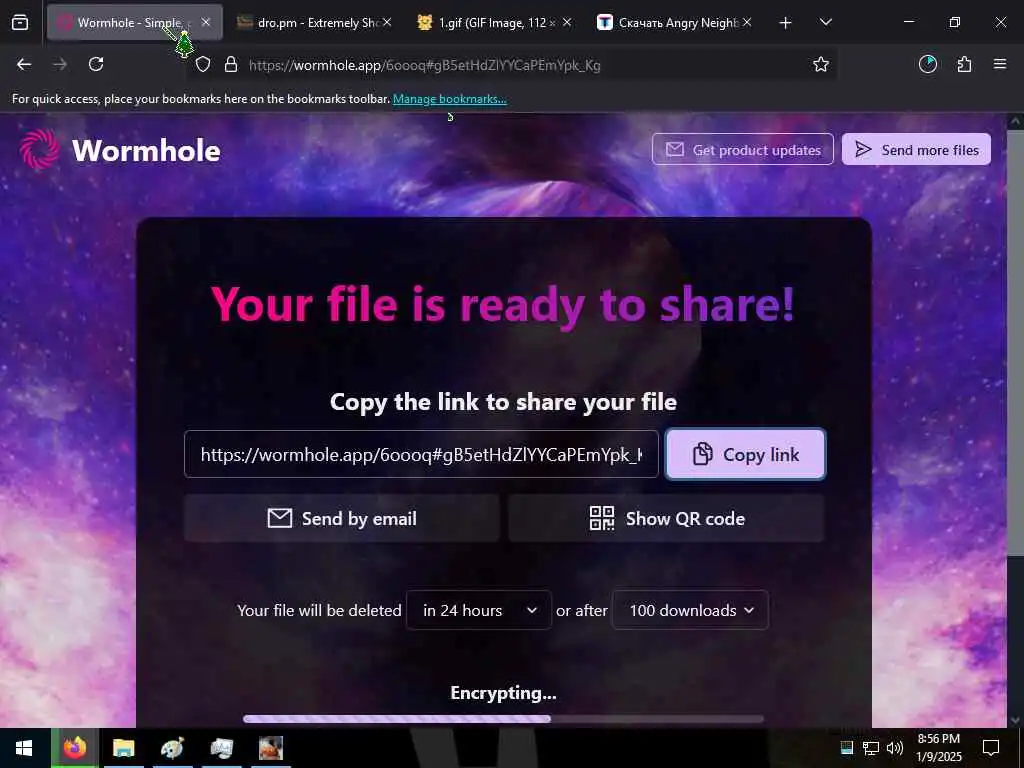
Task: Open the in 24 hours expiry dropdown
Action: click(479, 610)
